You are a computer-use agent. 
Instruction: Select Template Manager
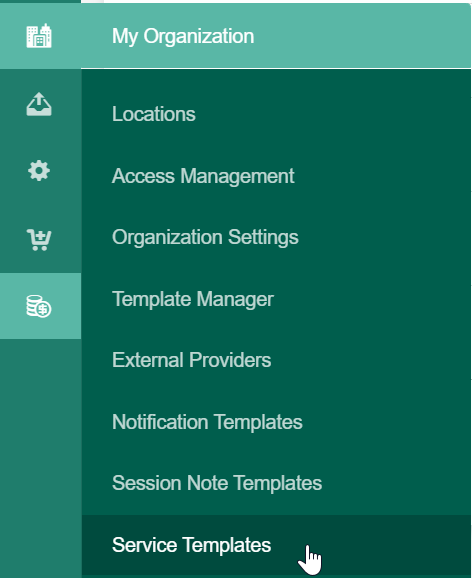click(193, 299)
